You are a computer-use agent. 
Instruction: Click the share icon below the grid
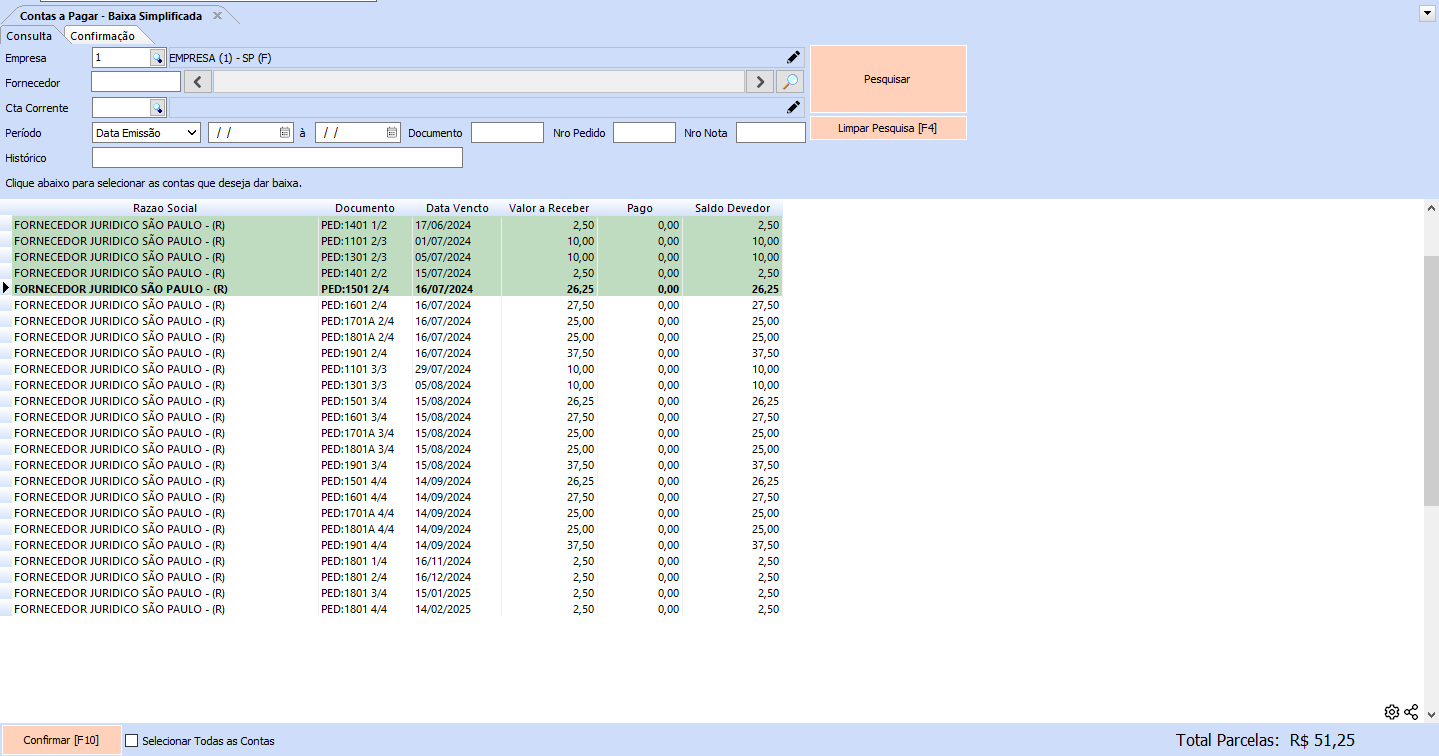(1411, 712)
